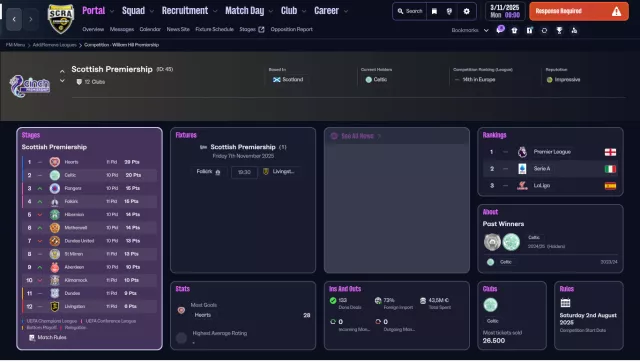Select Falkirk row in table

(x=89, y=201)
